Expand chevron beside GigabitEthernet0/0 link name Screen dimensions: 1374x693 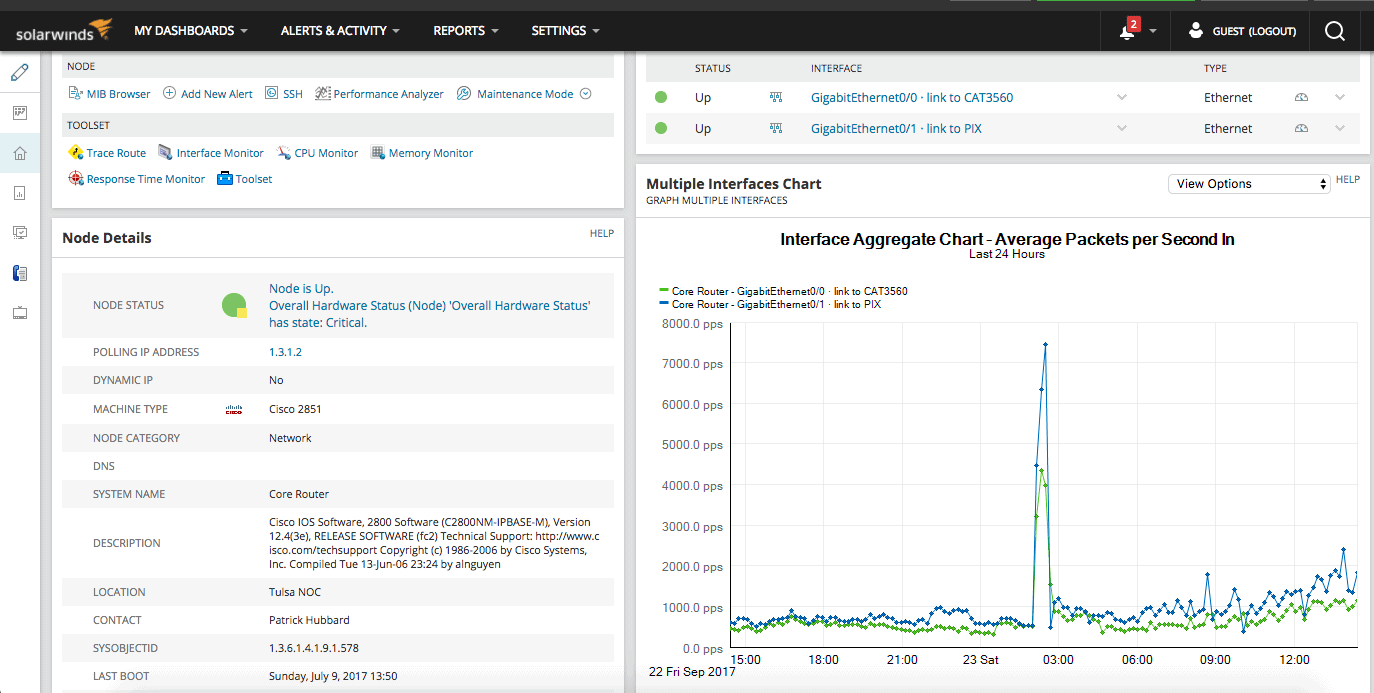pyautogui.click(x=1122, y=97)
